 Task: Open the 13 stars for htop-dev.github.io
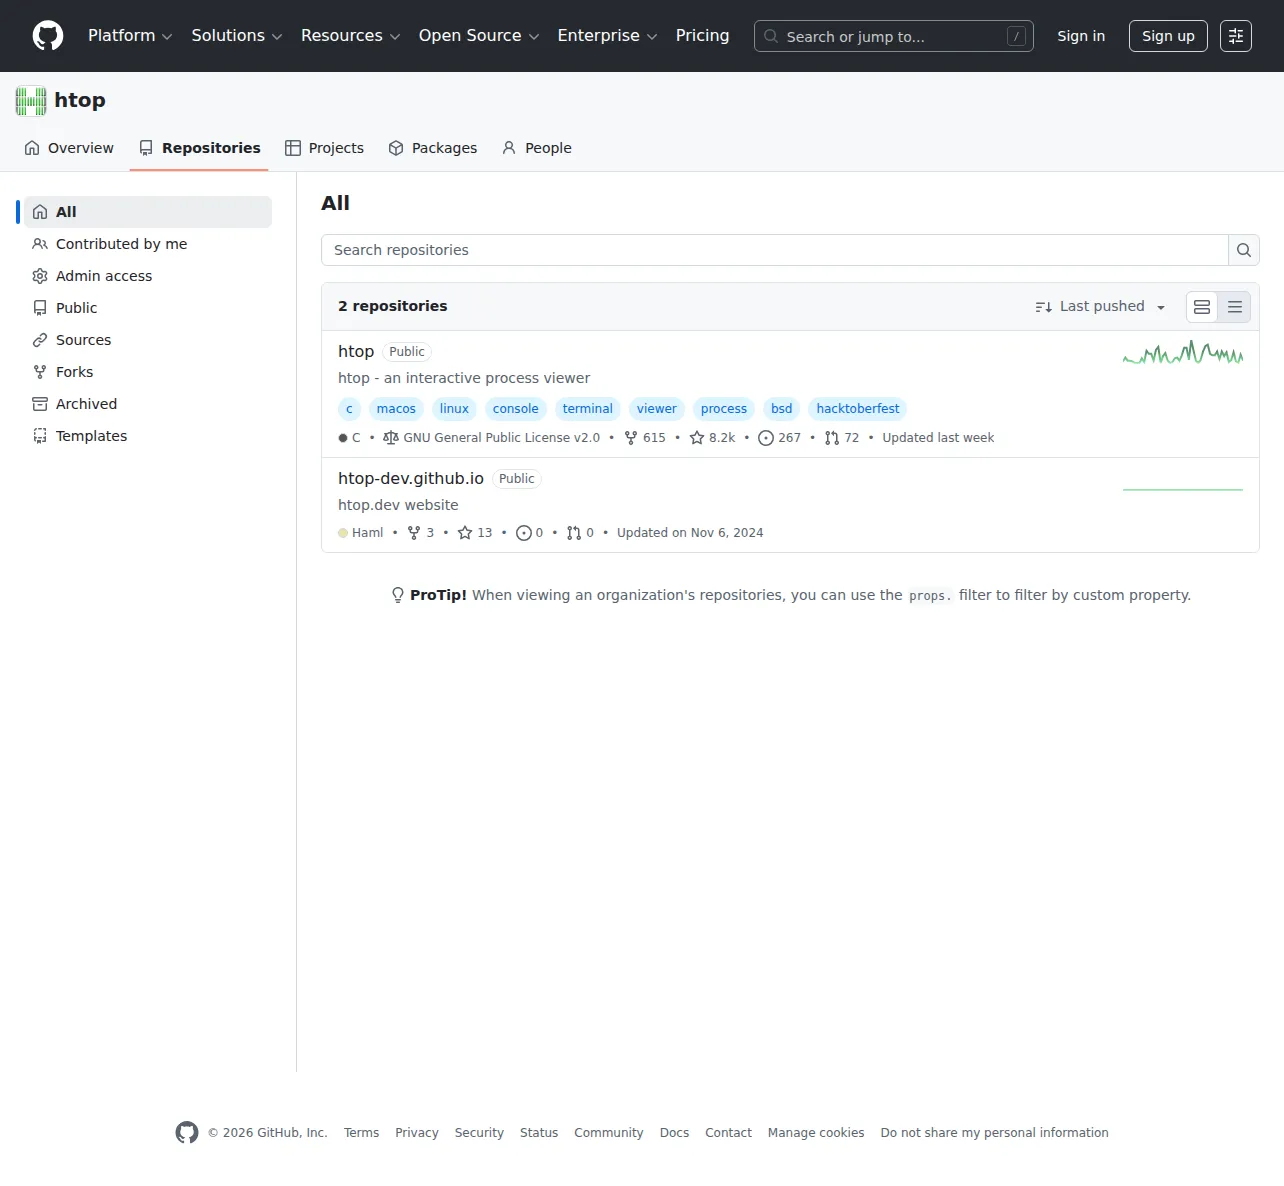(475, 533)
